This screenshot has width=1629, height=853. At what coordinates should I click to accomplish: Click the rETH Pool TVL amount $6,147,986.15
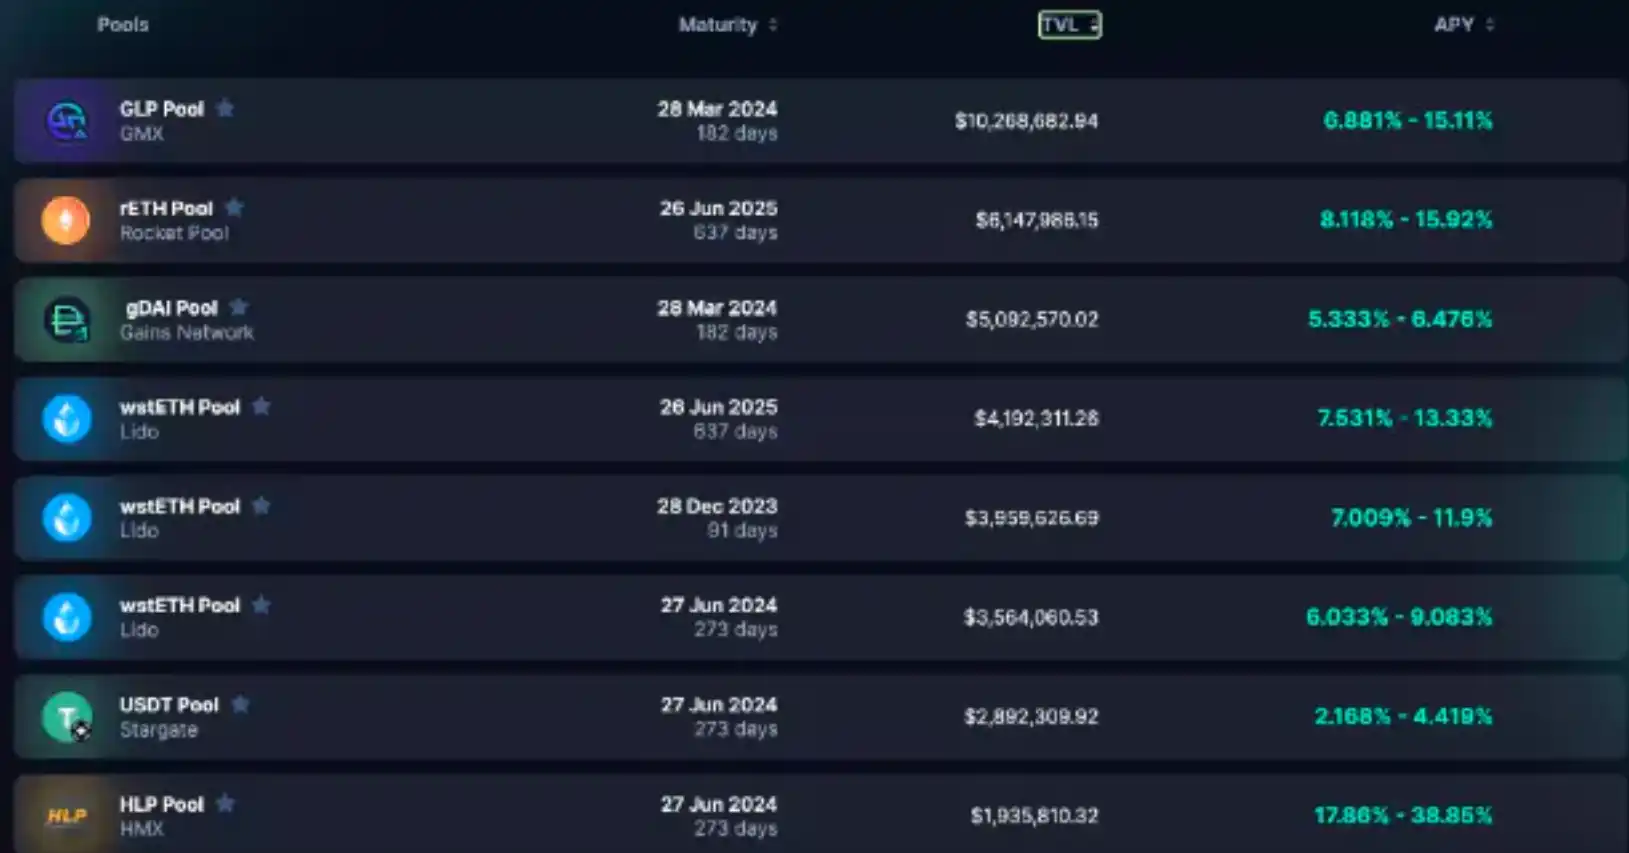[1036, 220]
